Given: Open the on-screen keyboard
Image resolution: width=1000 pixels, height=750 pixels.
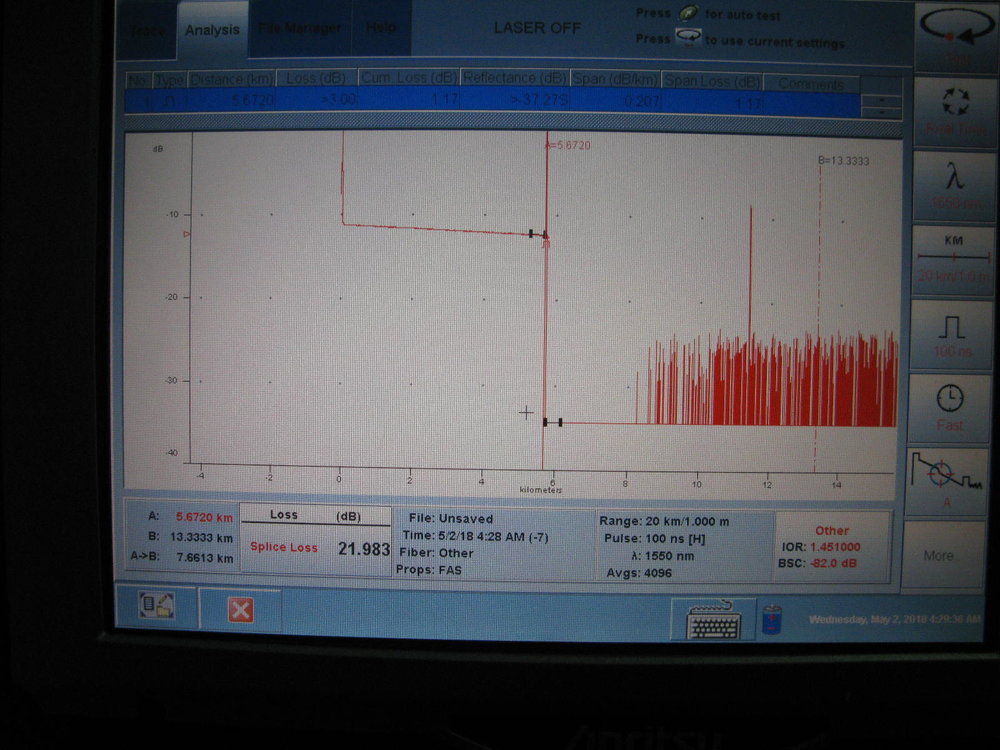Looking at the screenshot, I should click(714, 620).
